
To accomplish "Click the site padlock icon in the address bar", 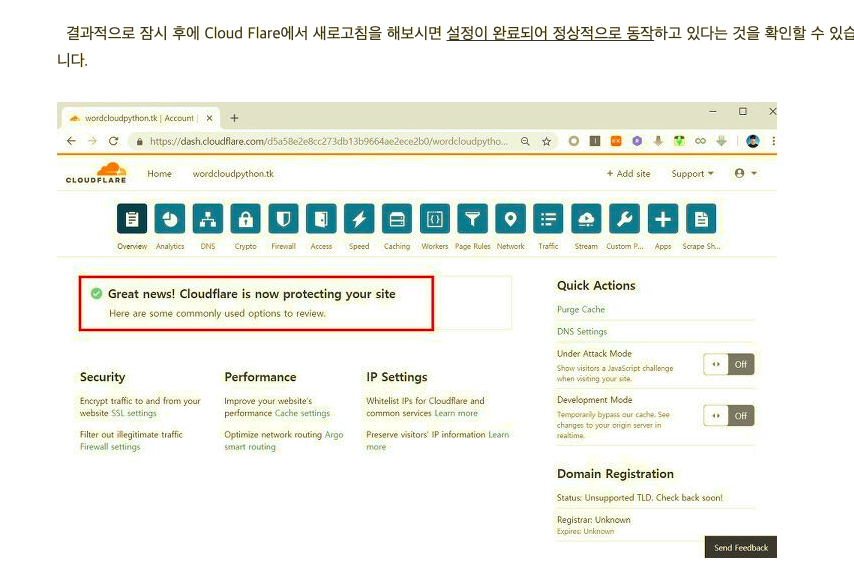I will (139, 142).
